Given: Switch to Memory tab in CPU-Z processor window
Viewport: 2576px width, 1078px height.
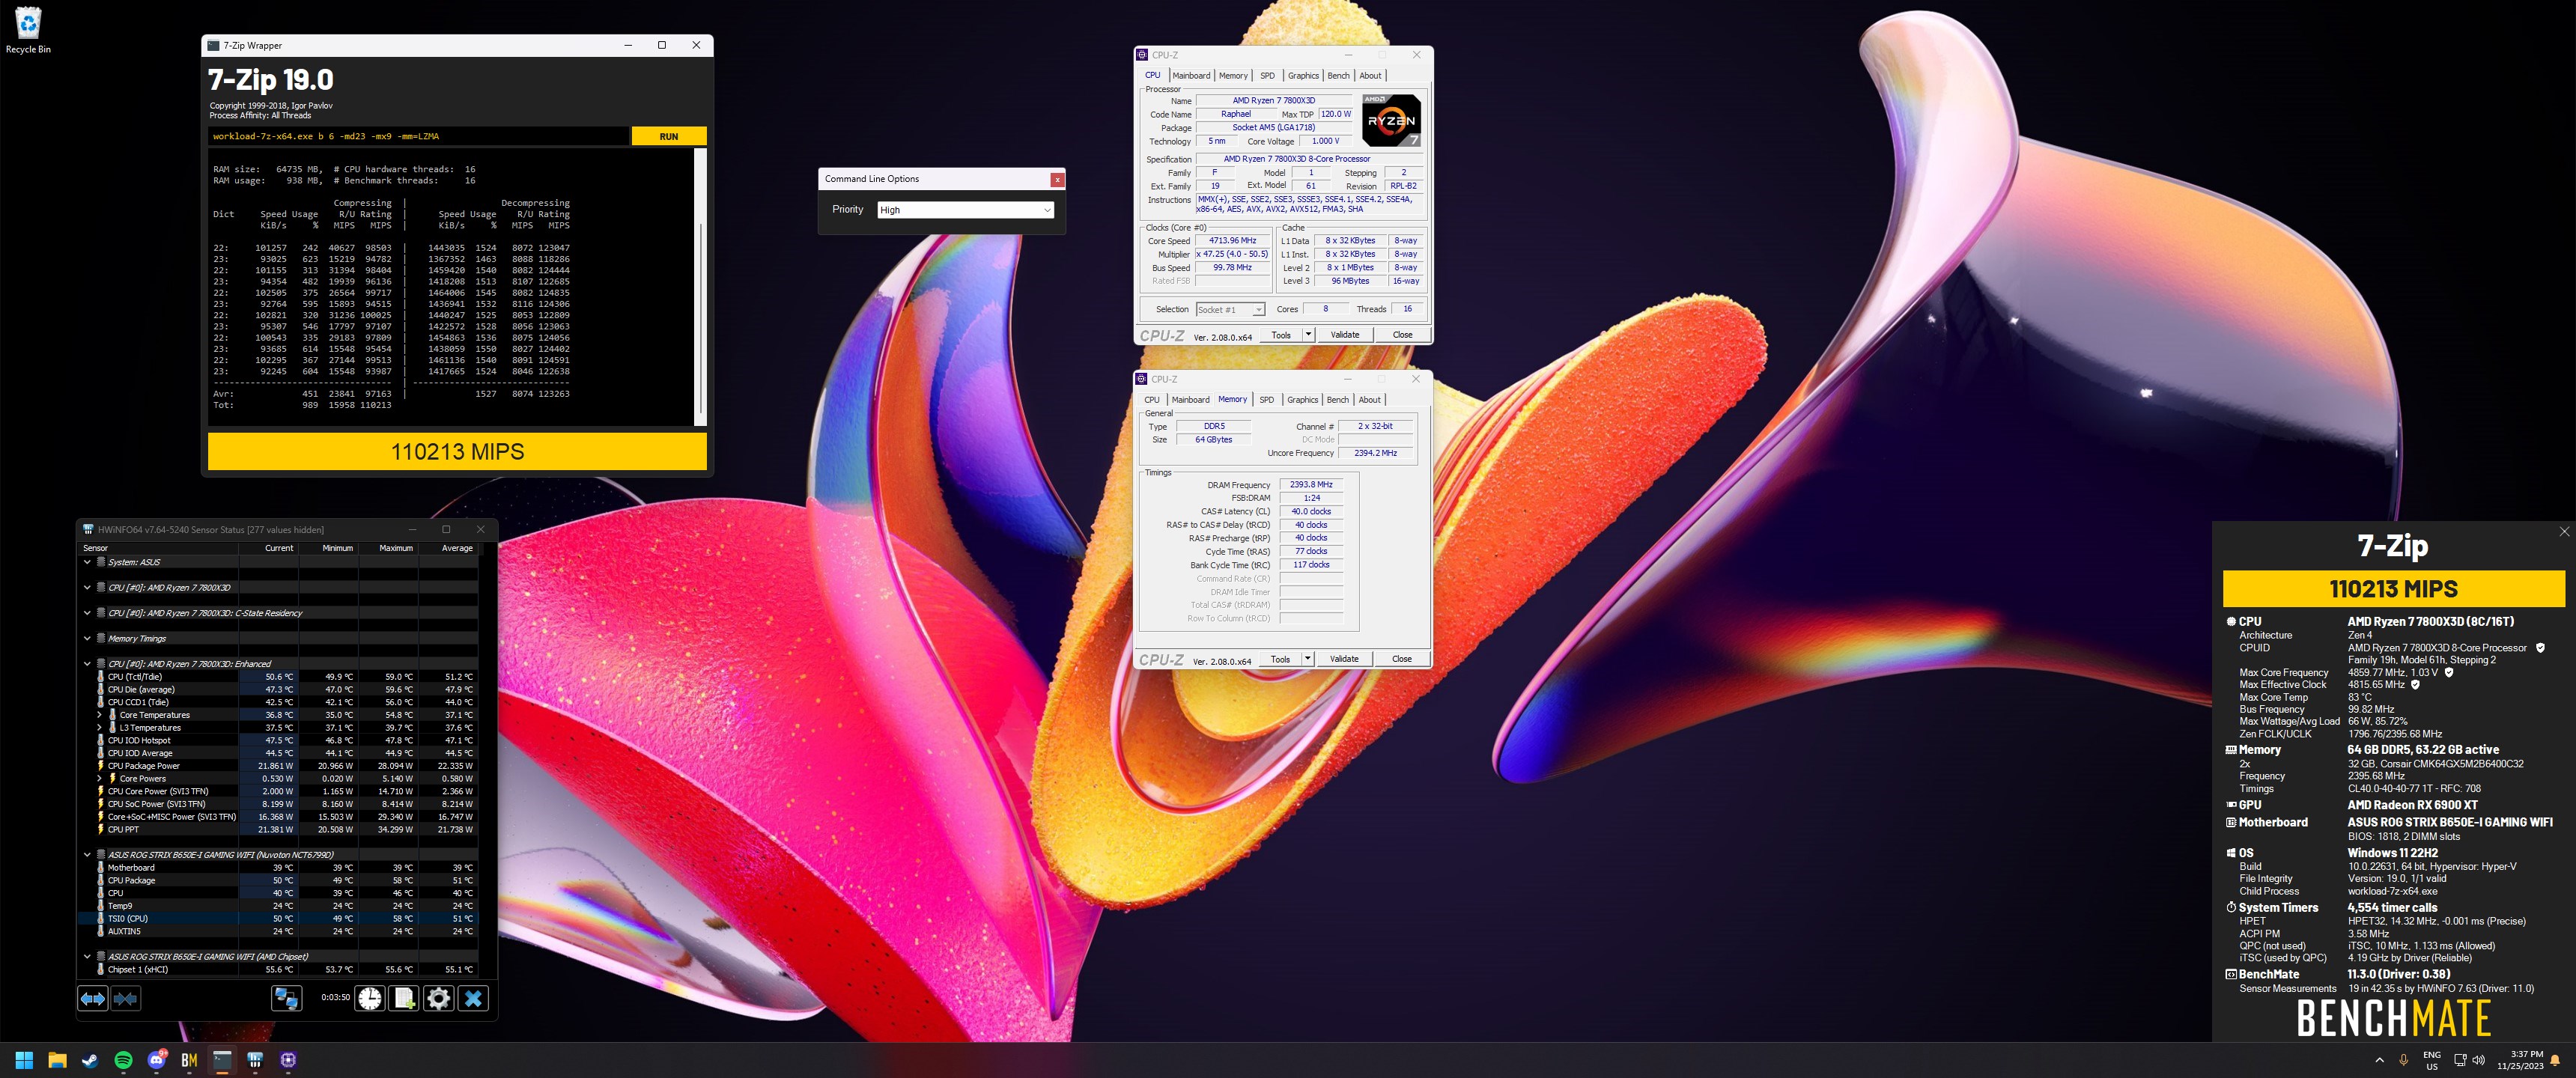Looking at the screenshot, I should [1233, 76].
